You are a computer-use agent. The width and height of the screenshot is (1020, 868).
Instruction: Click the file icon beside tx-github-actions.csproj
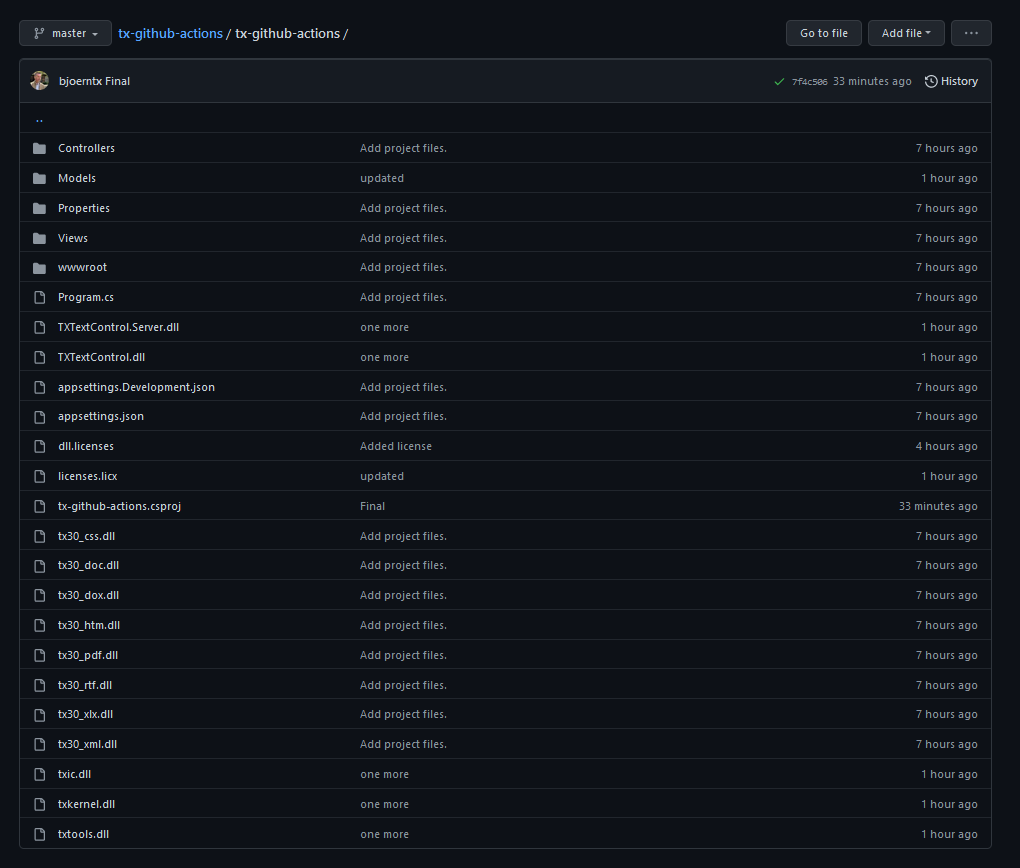pos(40,506)
